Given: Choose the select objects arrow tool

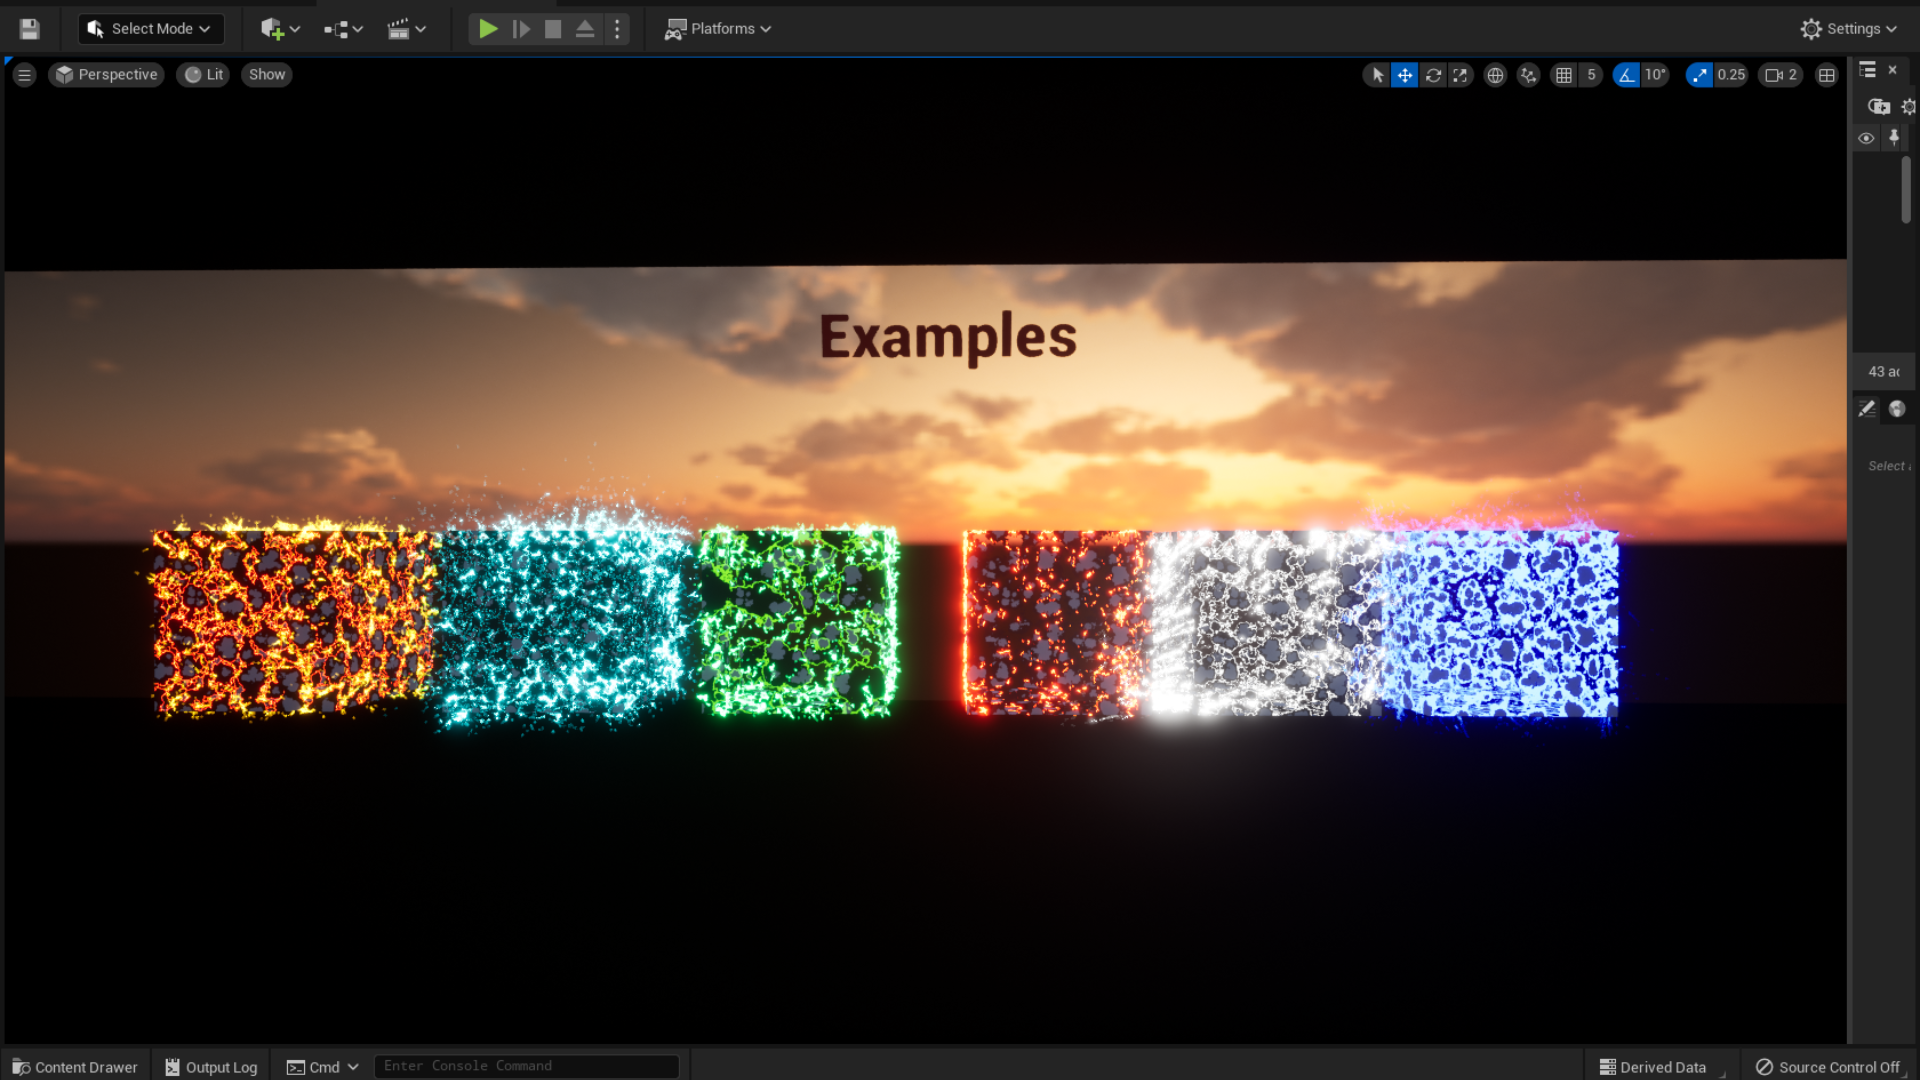Looking at the screenshot, I should (1377, 75).
